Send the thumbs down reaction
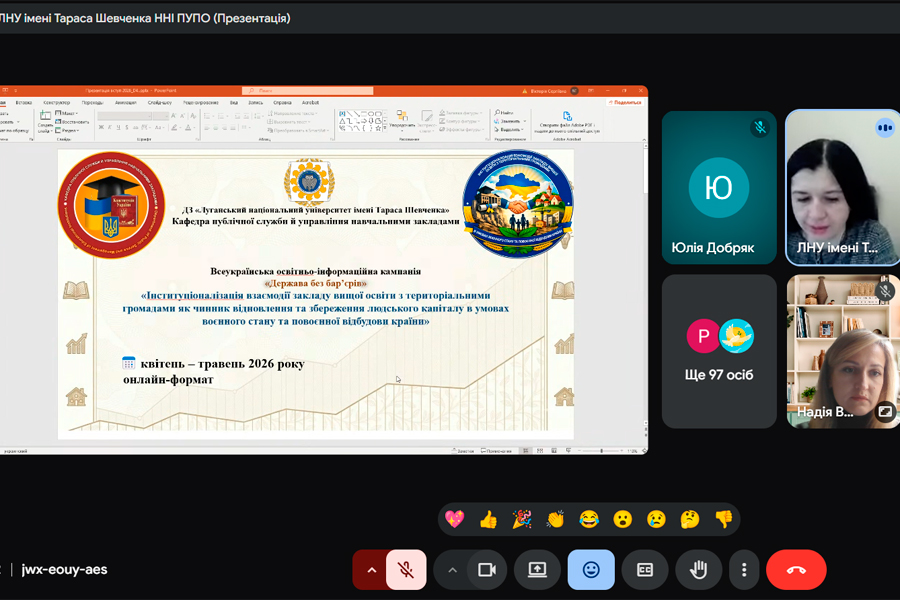The height and width of the screenshot is (600, 900). click(x=724, y=519)
